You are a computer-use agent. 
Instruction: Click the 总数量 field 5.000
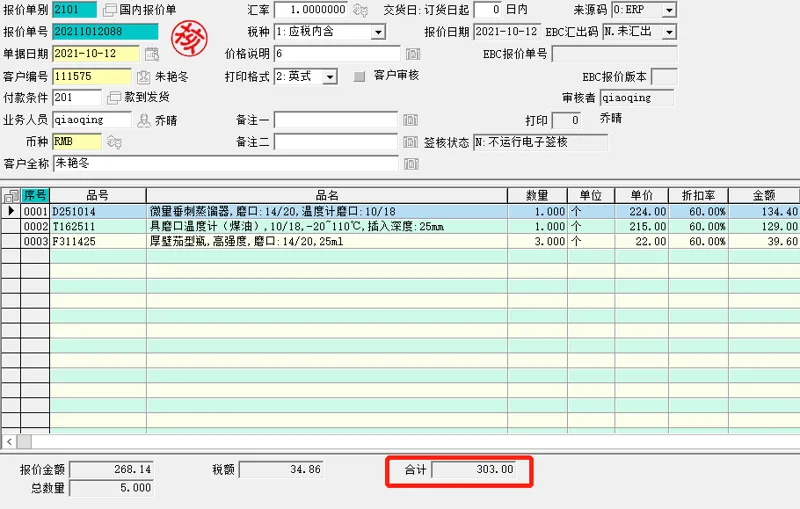point(111,488)
